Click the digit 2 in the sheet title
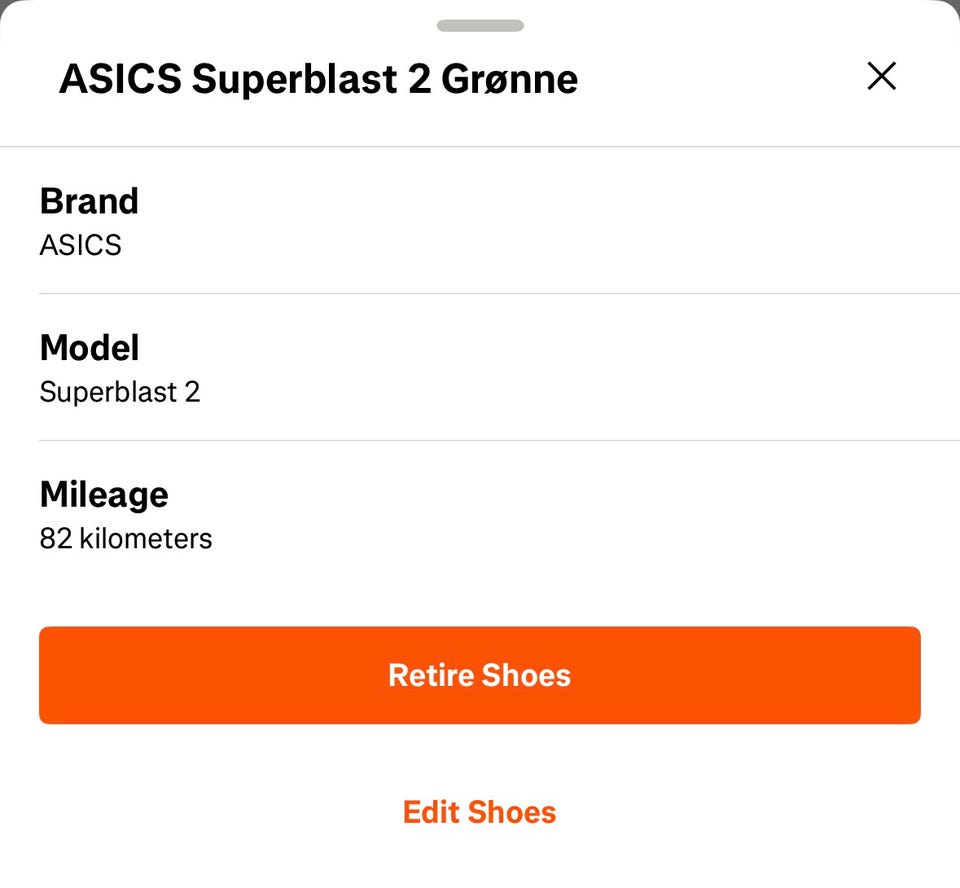Screen dimensions: 960x888 click(419, 79)
